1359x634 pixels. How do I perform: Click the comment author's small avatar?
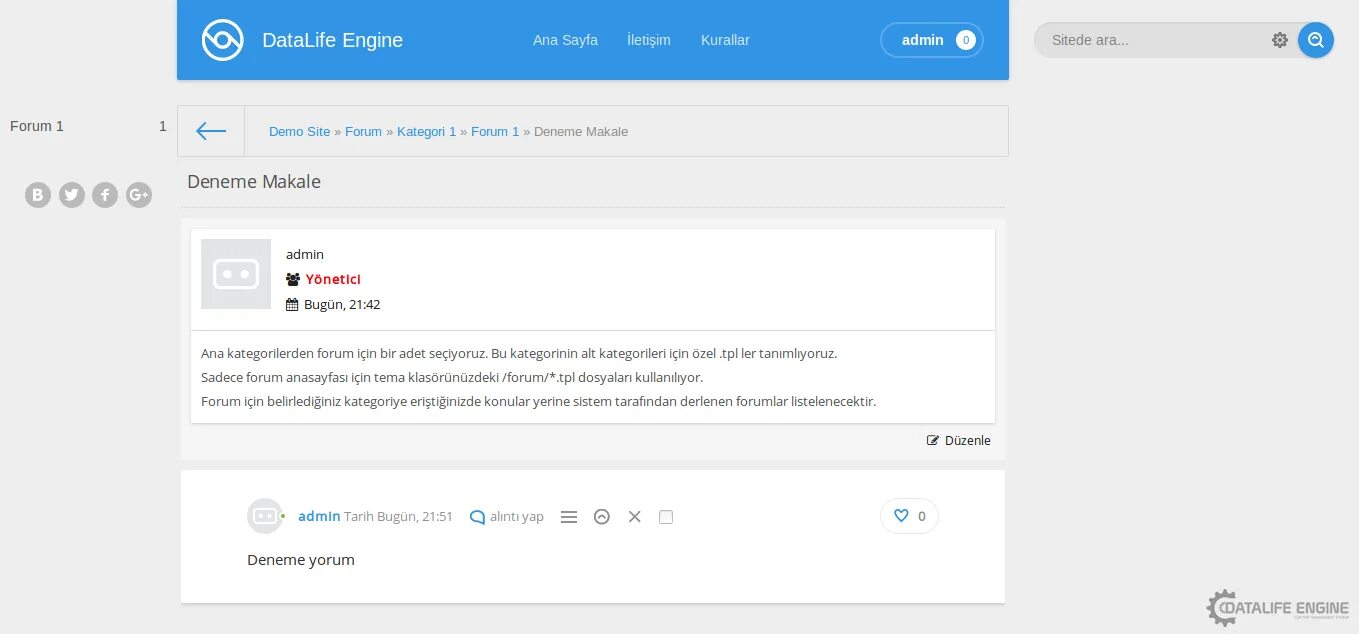265,516
